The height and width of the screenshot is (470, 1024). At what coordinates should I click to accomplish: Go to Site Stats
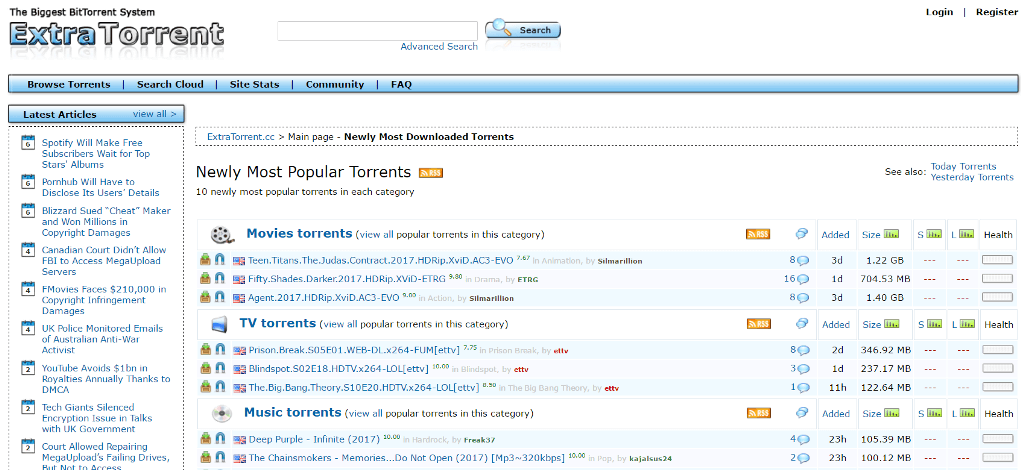tap(254, 84)
